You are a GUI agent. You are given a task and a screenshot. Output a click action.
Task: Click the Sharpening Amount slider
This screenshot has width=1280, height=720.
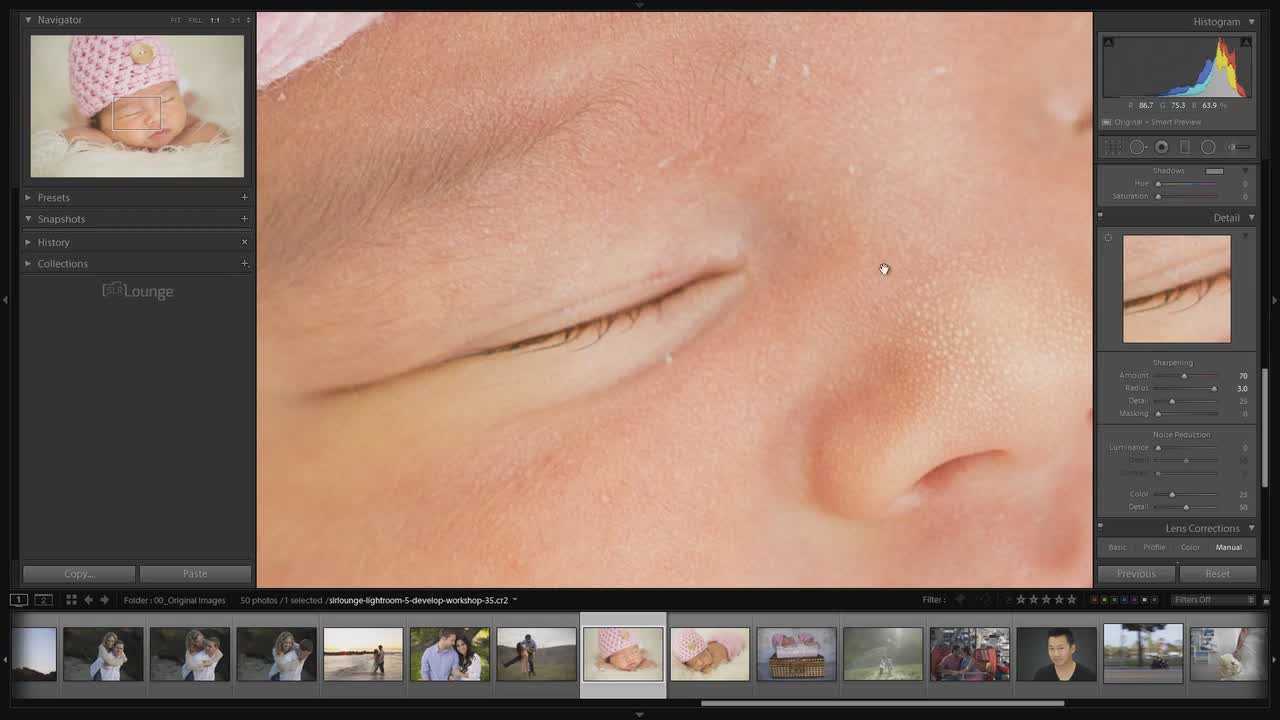pos(1184,376)
